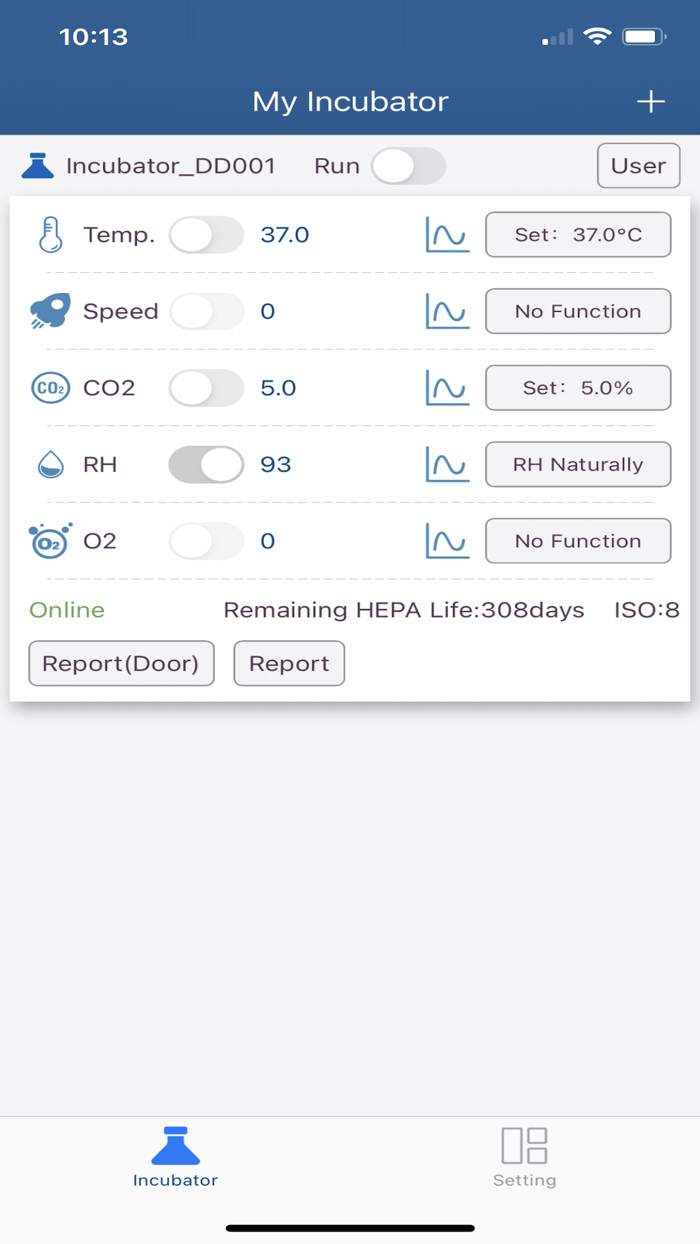
Task: Open the Set: 5.0% CO2 setting
Action: point(578,388)
